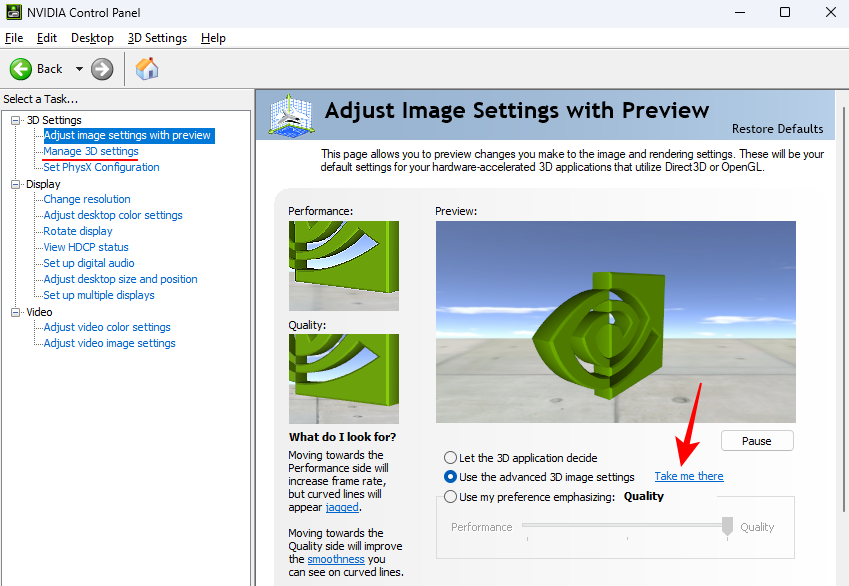
Task: Select Let the 3D application decide
Action: click(x=451, y=457)
